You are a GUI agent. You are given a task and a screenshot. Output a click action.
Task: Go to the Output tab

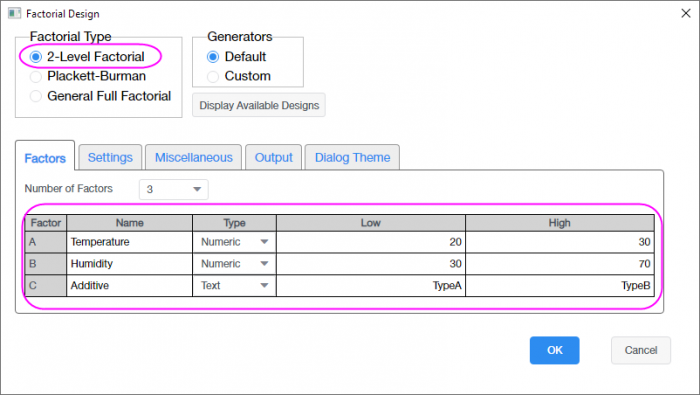tap(274, 157)
